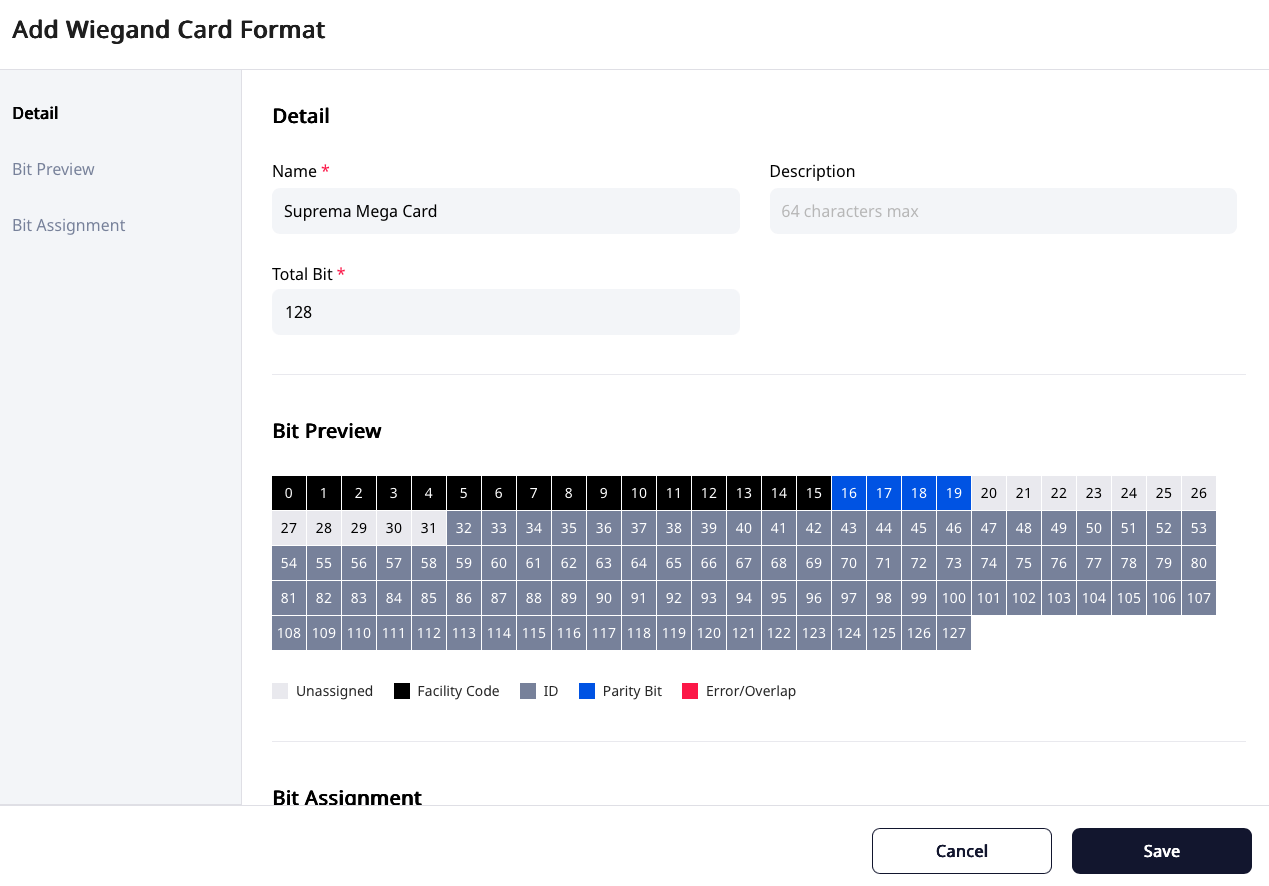This screenshot has height=886, width=1269.
Task: Click the Error/Overlap red legend swatch
Action: pyautogui.click(x=690, y=691)
